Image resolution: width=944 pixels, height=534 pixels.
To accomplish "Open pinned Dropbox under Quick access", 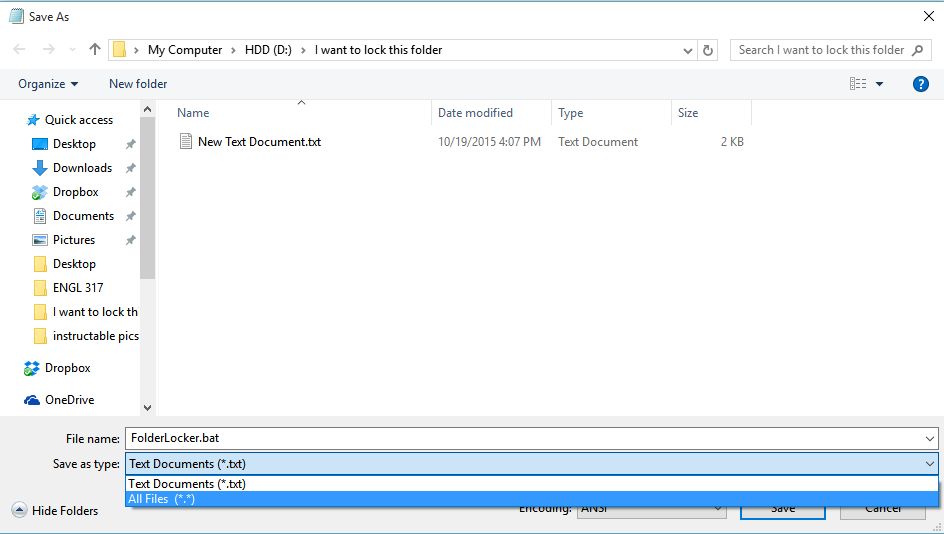I will 75,192.
